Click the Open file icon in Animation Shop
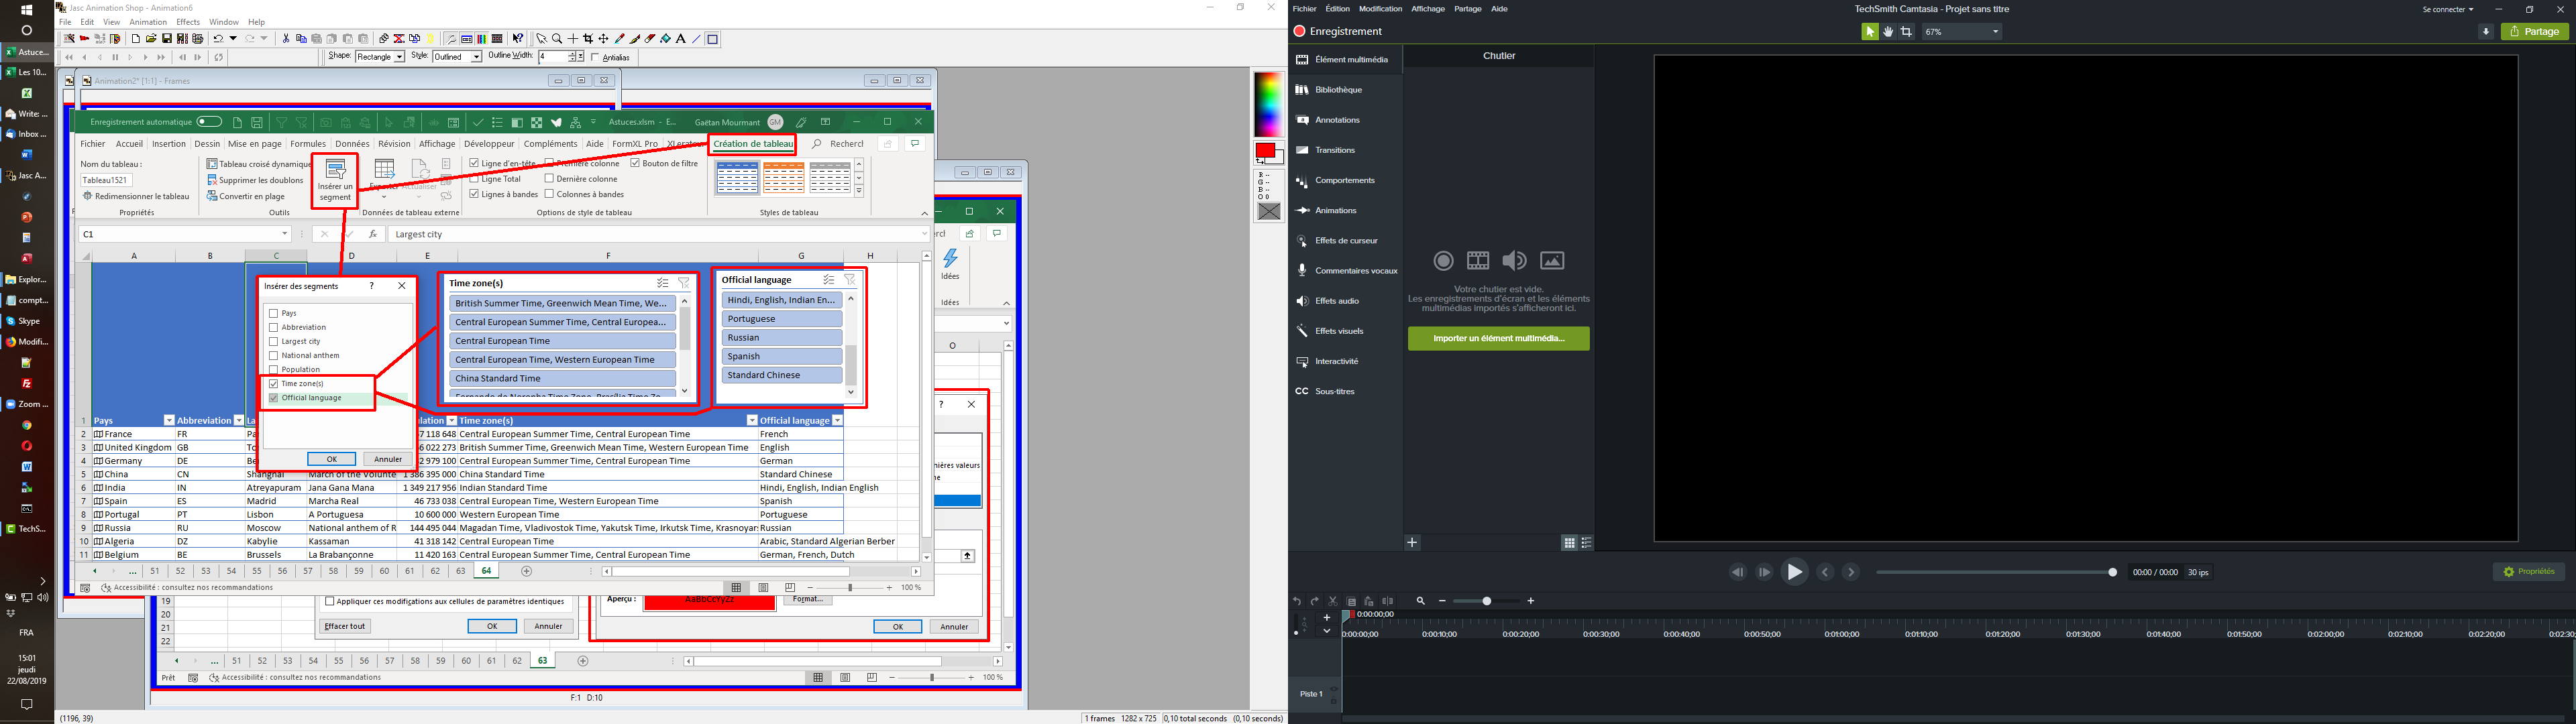 [x=151, y=39]
